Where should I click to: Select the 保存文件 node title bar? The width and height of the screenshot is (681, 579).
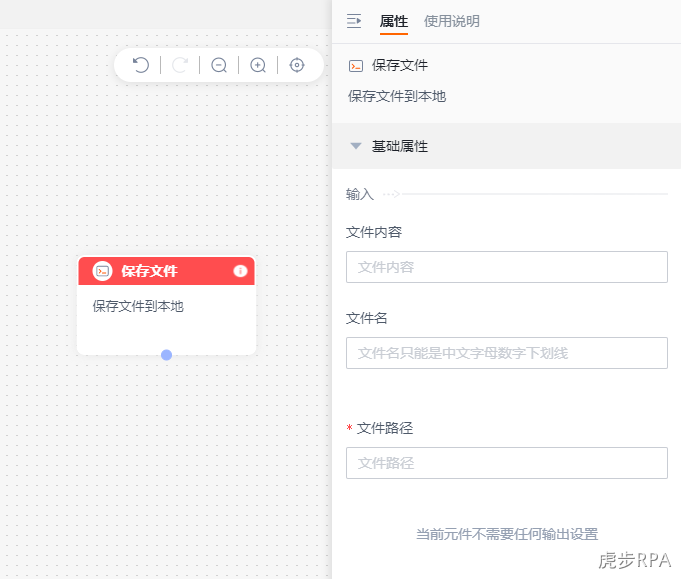coord(166,271)
